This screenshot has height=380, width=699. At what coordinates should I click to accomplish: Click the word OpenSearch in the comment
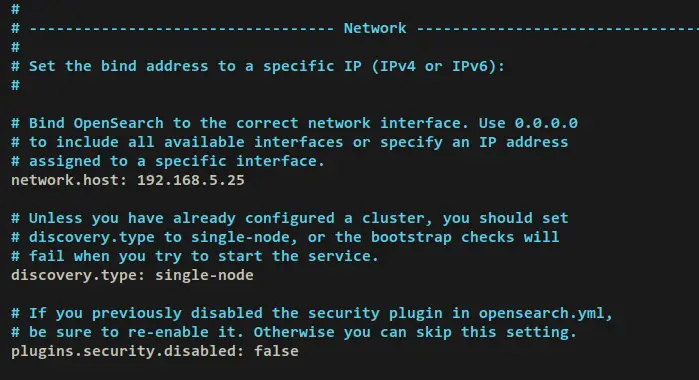click(119, 124)
